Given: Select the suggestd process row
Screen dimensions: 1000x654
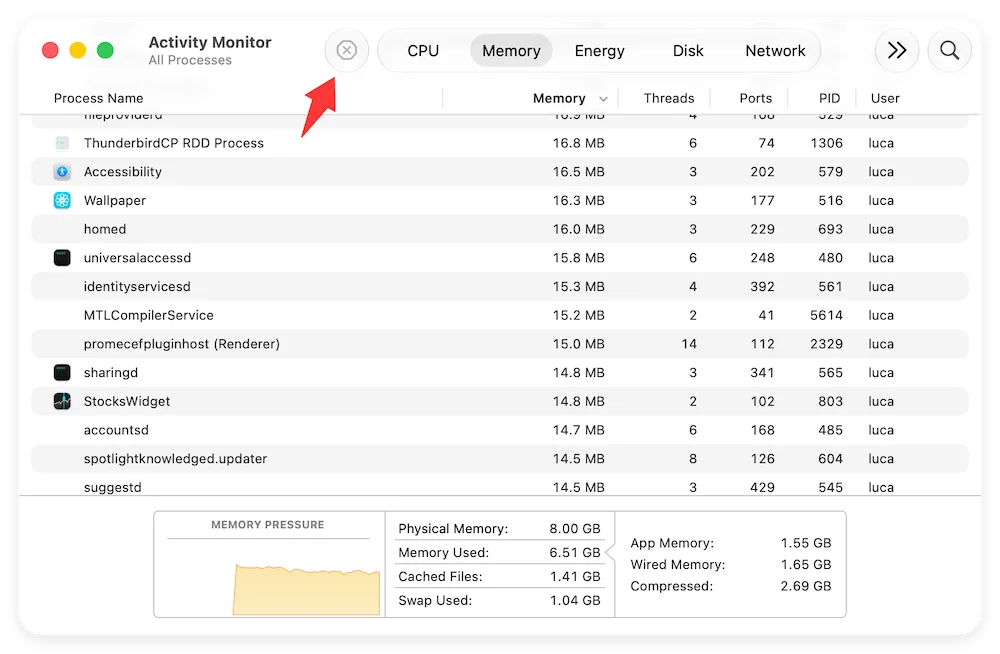Looking at the screenshot, I should pyautogui.click(x=500, y=486).
